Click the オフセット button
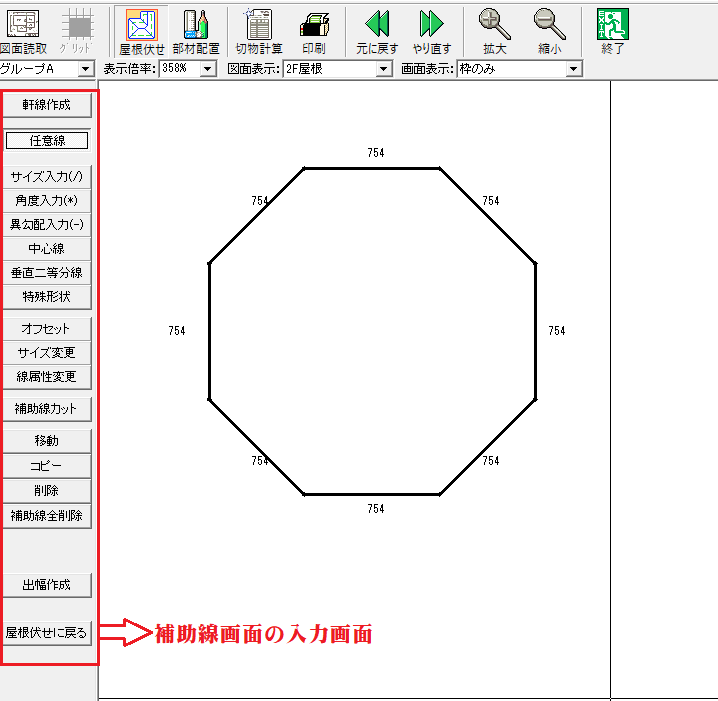This screenshot has height=701, width=718. (x=47, y=329)
